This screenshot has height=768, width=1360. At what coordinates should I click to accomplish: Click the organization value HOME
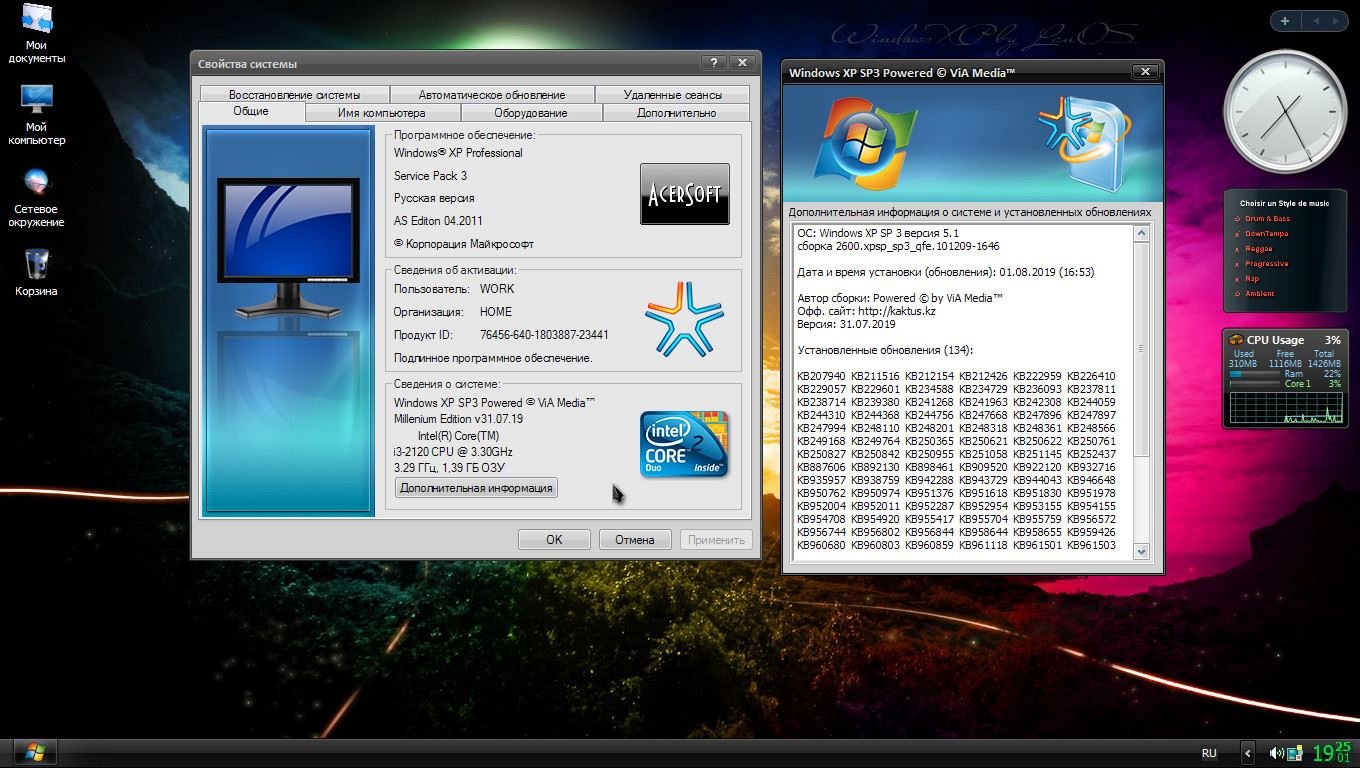pos(496,312)
